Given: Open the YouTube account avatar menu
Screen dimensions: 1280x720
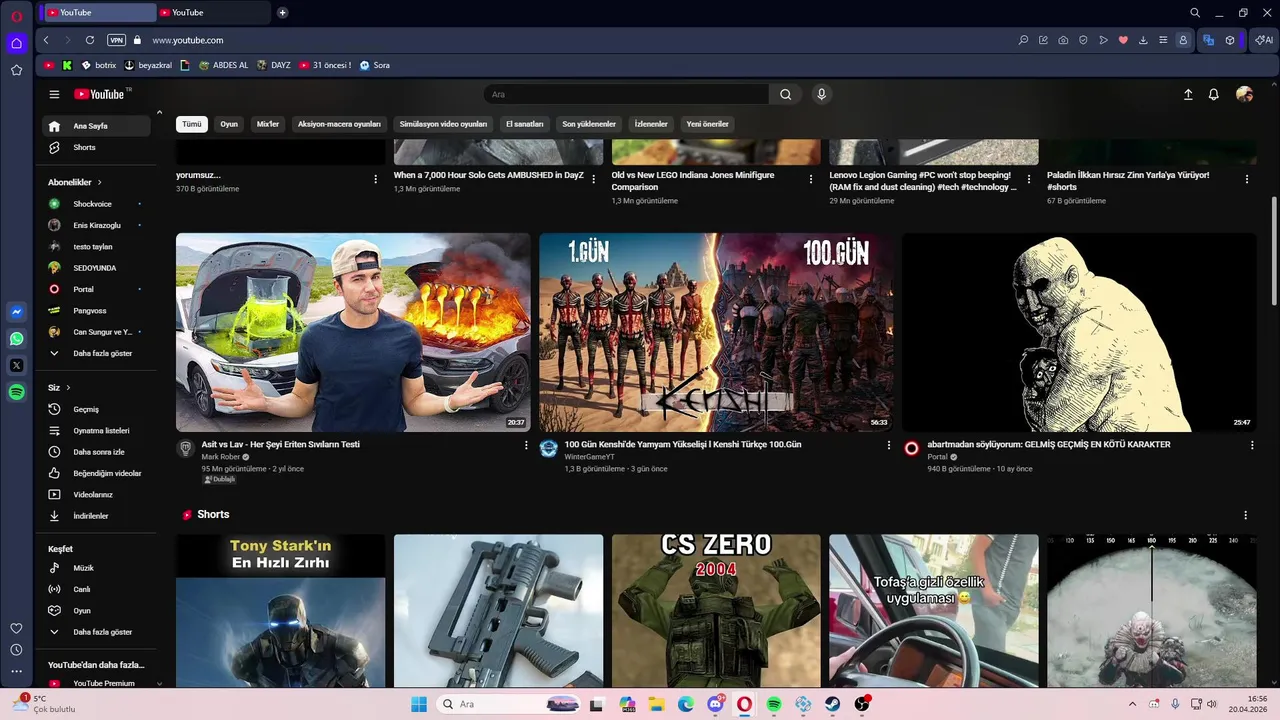Looking at the screenshot, I should pyautogui.click(x=1244, y=94).
